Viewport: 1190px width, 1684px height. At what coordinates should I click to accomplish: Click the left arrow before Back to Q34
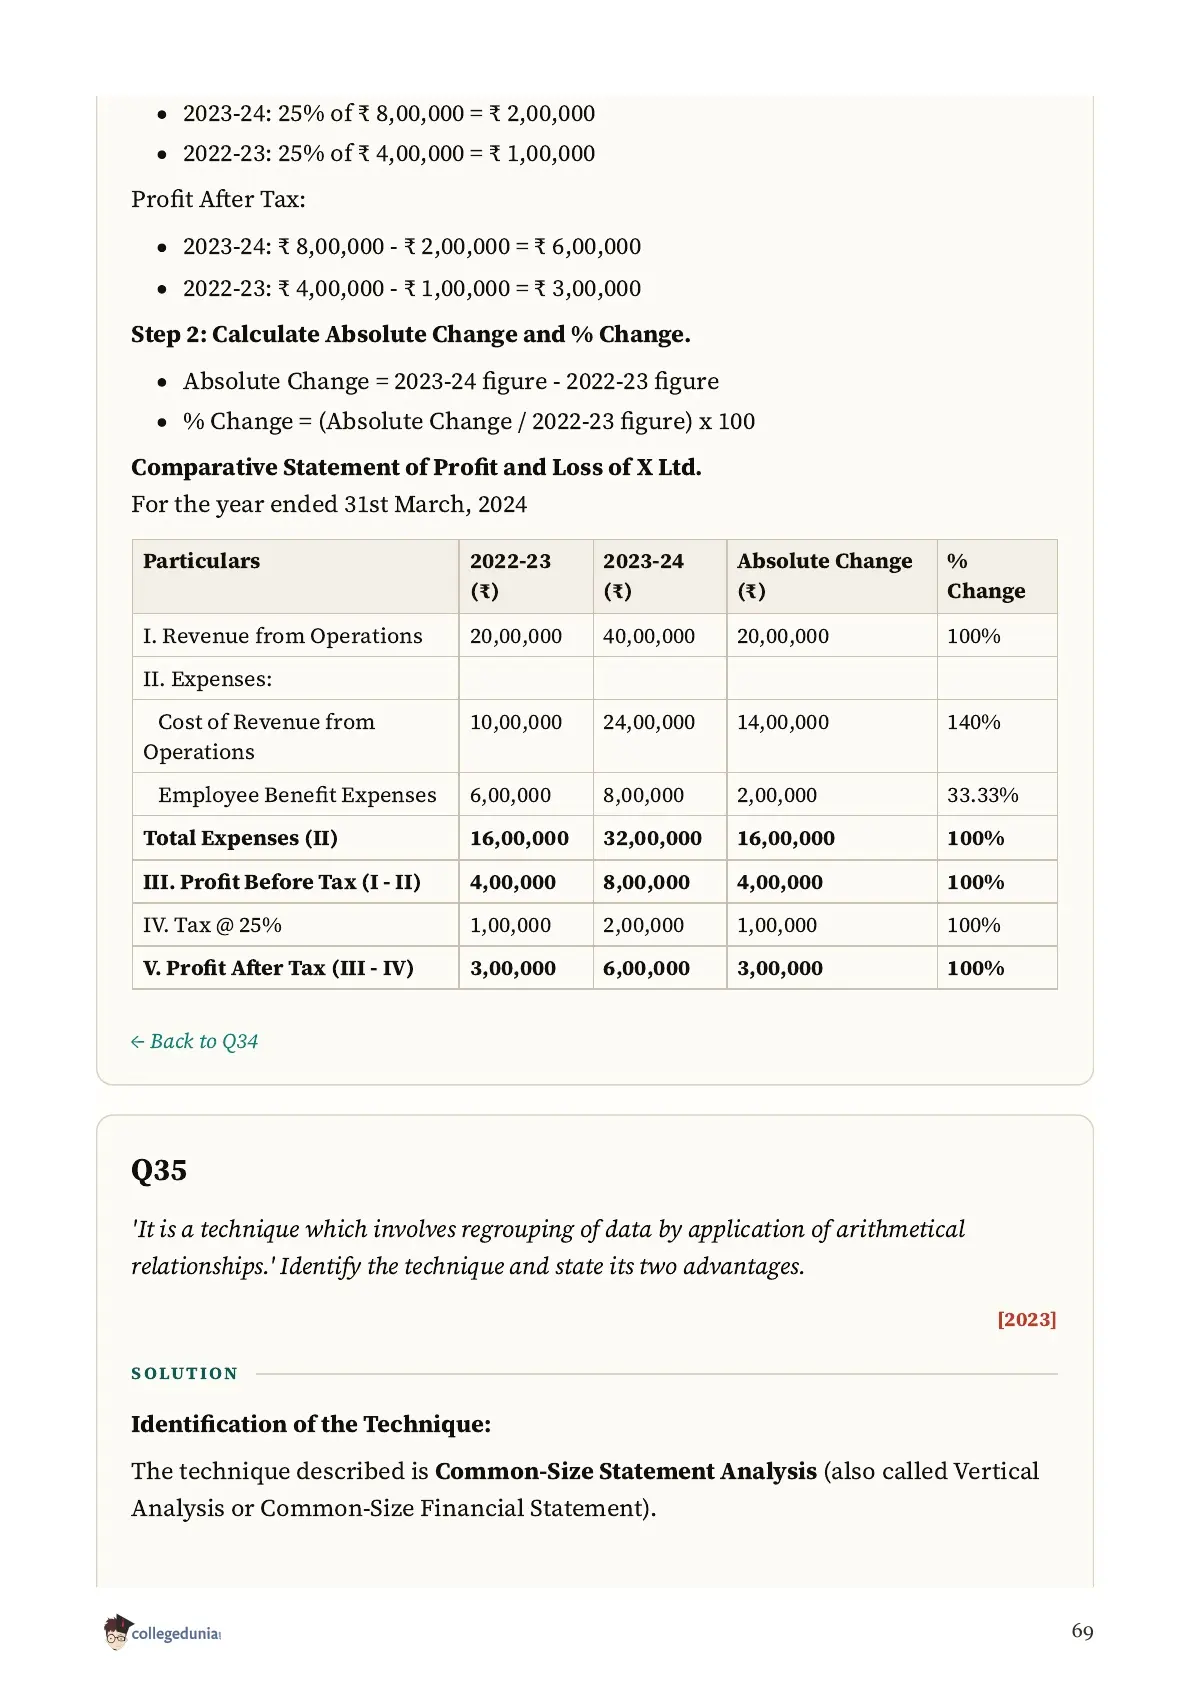click(x=138, y=1042)
